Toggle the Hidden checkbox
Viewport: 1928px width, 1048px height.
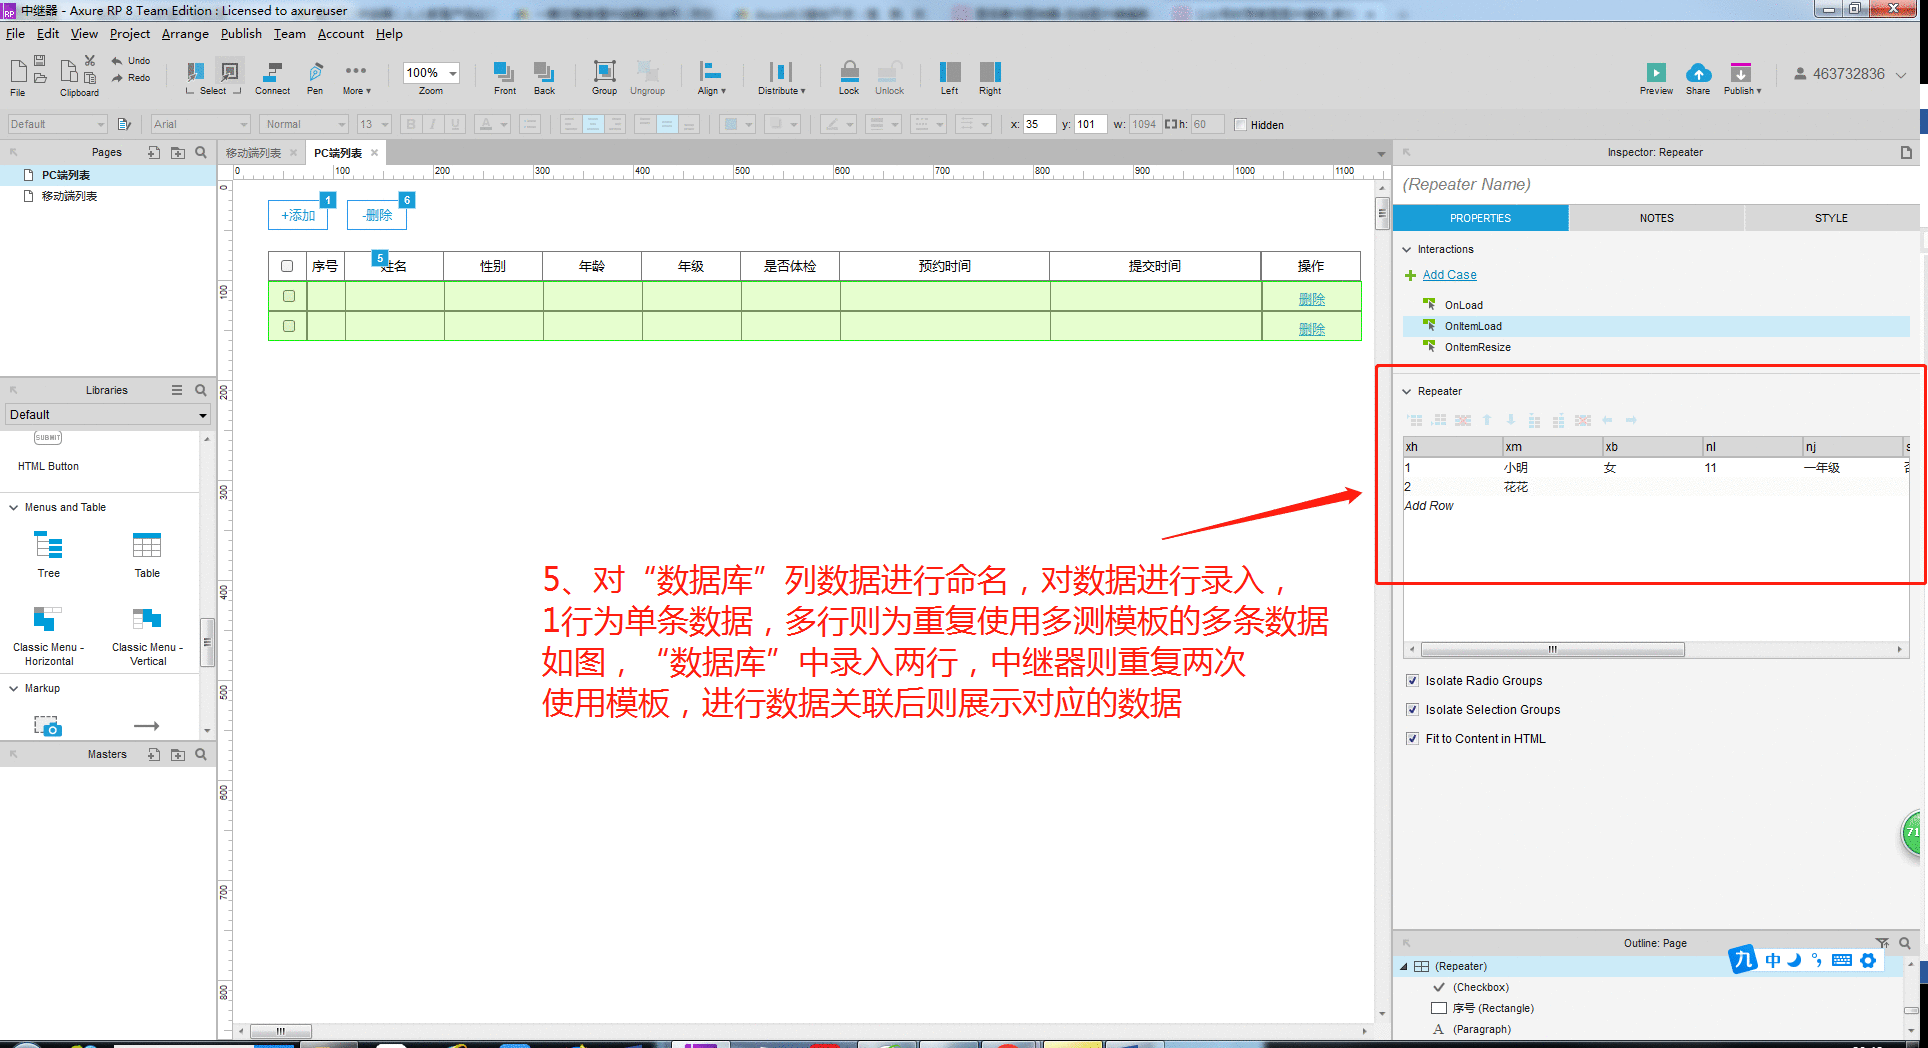pos(1240,125)
